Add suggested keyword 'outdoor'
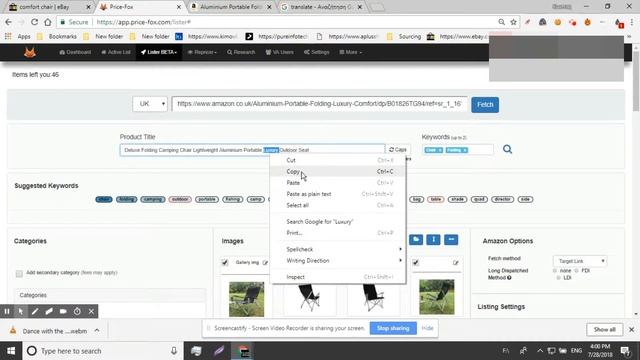Screen dimensions: 640x360 tap(180, 199)
